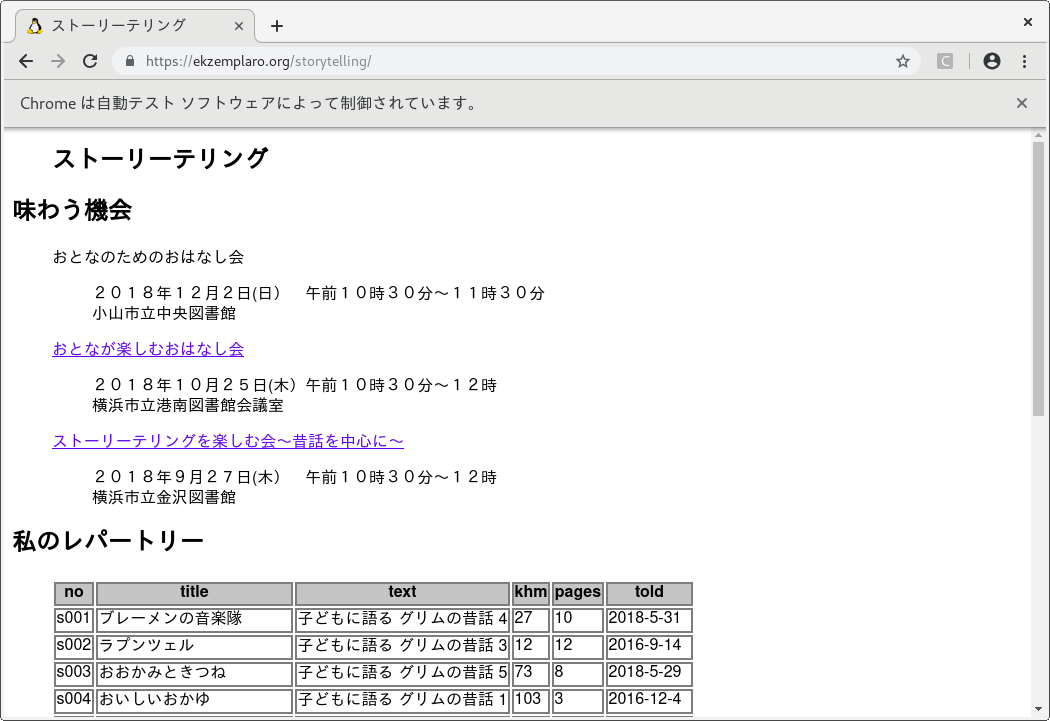
Task: Dismiss the automation notification with the X
Action: pos(1022,102)
